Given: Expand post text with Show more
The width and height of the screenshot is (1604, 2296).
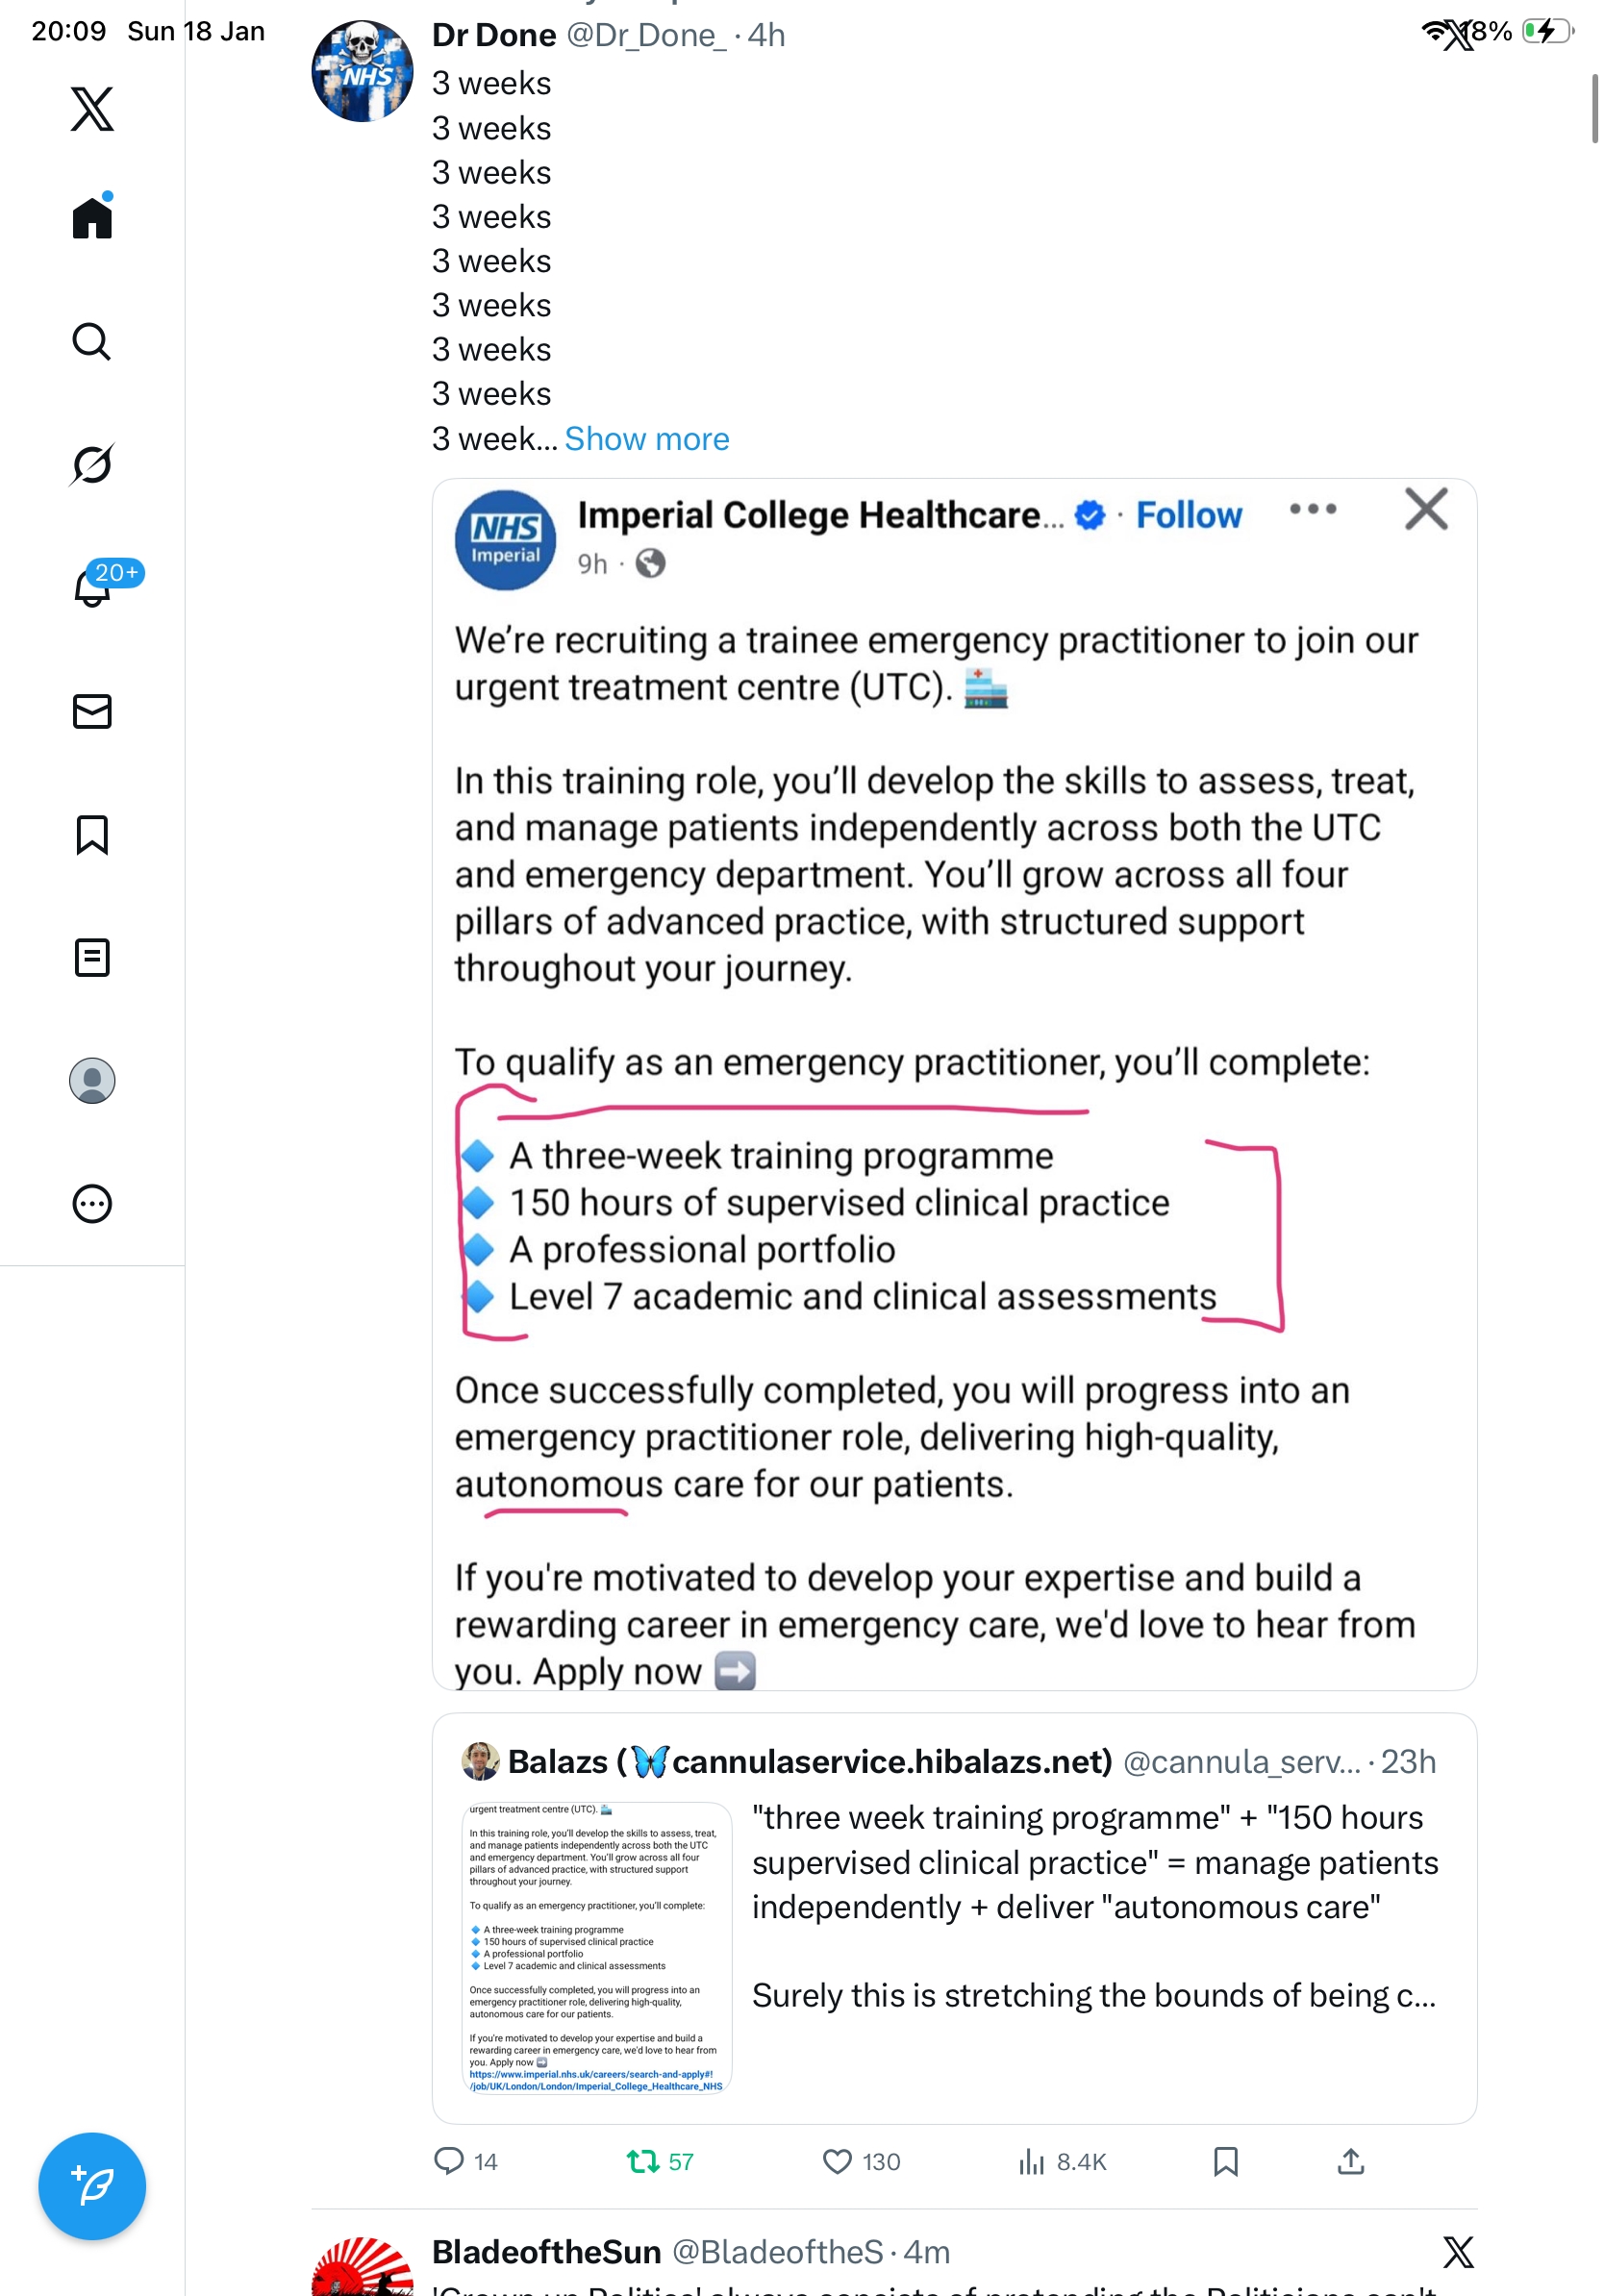Looking at the screenshot, I should click(647, 439).
